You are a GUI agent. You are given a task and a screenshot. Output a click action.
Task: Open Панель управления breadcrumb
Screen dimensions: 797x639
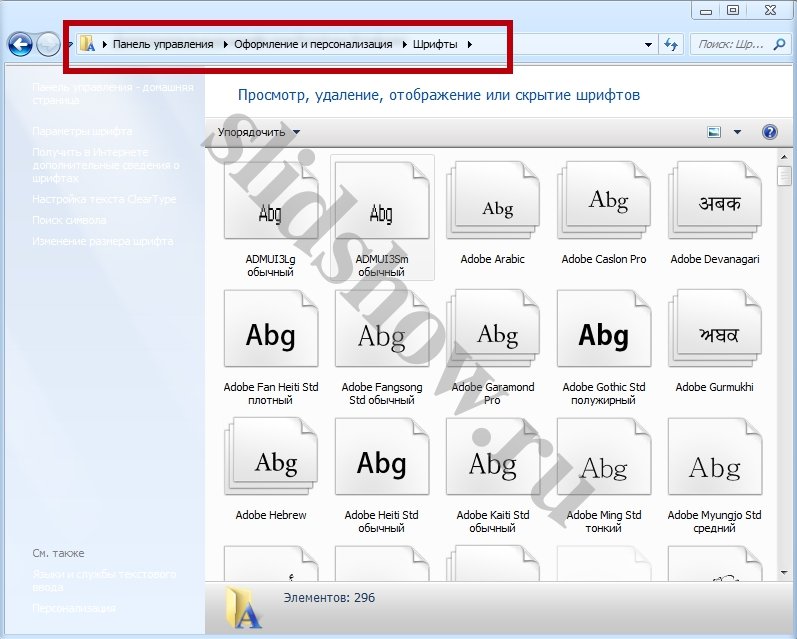[x=163, y=44]
